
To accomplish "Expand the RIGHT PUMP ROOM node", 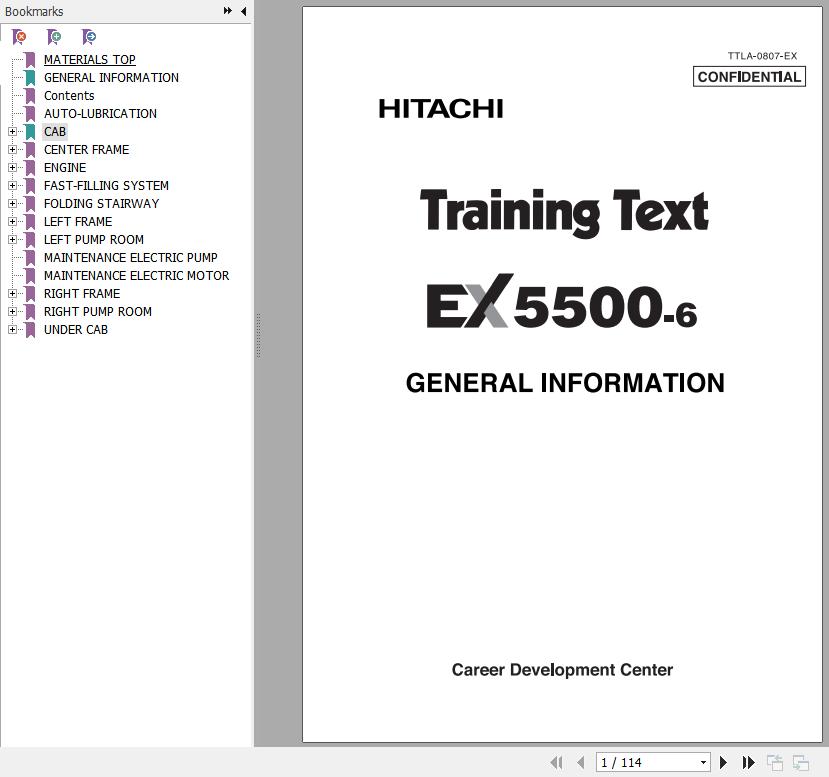I will [12, 311].
